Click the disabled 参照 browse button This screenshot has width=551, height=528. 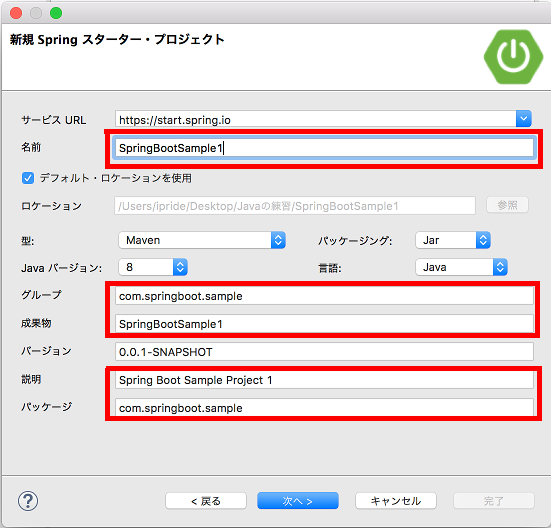point(507,205)
